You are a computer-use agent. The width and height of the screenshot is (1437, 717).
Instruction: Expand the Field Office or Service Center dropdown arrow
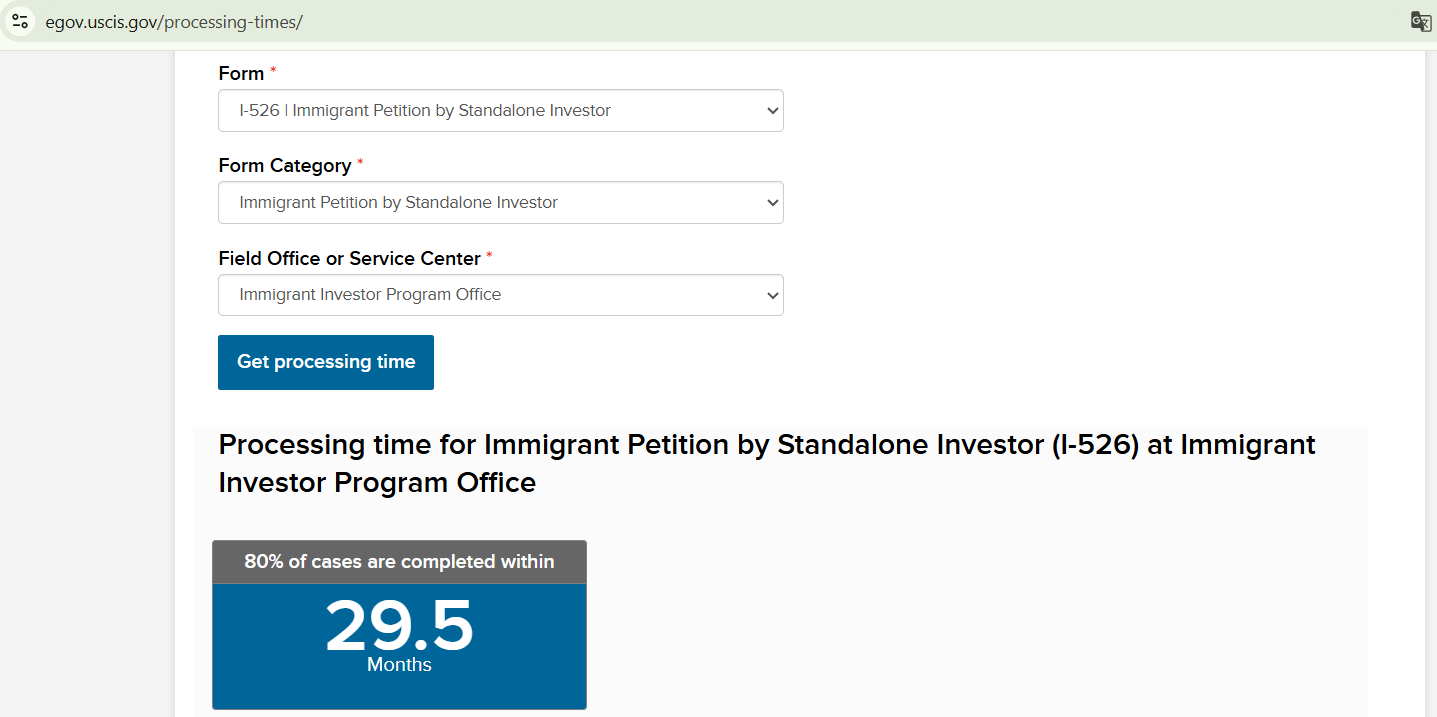pos(771,295)
